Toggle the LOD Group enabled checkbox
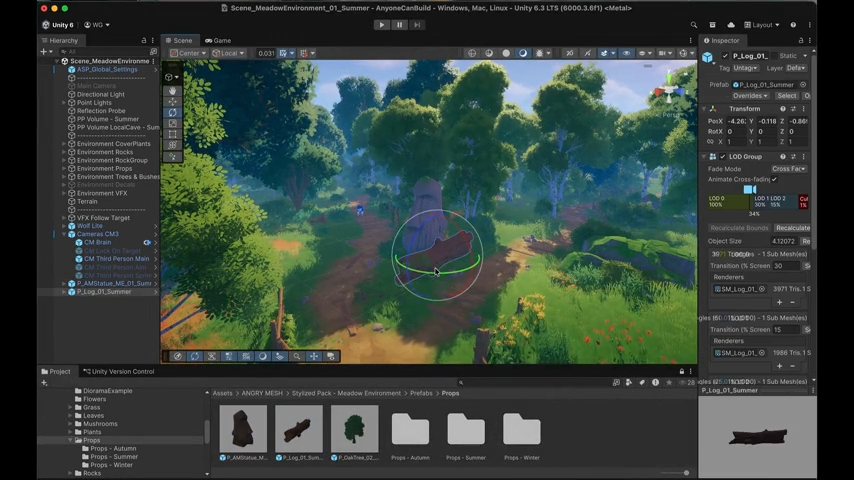The image size is (854, 480). [723, 157]
